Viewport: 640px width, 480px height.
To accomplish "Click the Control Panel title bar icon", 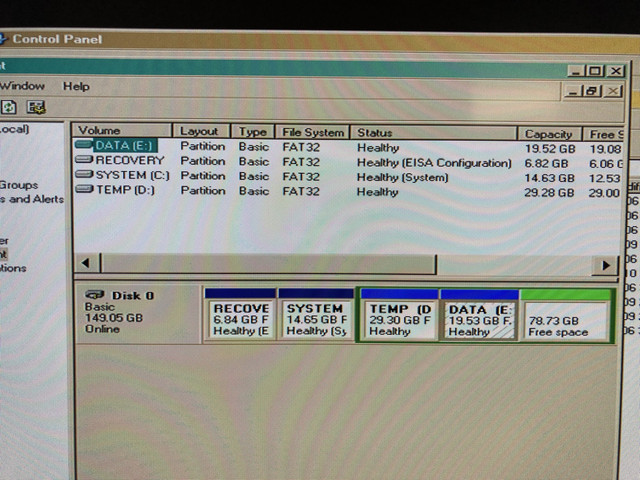I will click(2, 39).
